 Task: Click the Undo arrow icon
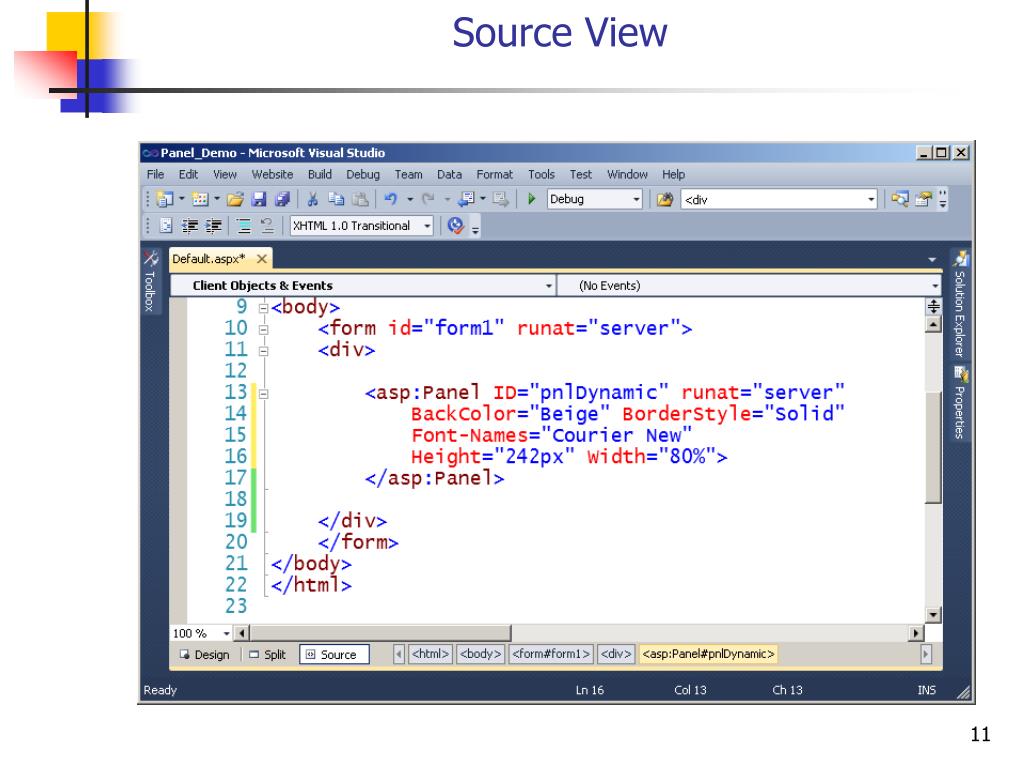tap(391, 199)
